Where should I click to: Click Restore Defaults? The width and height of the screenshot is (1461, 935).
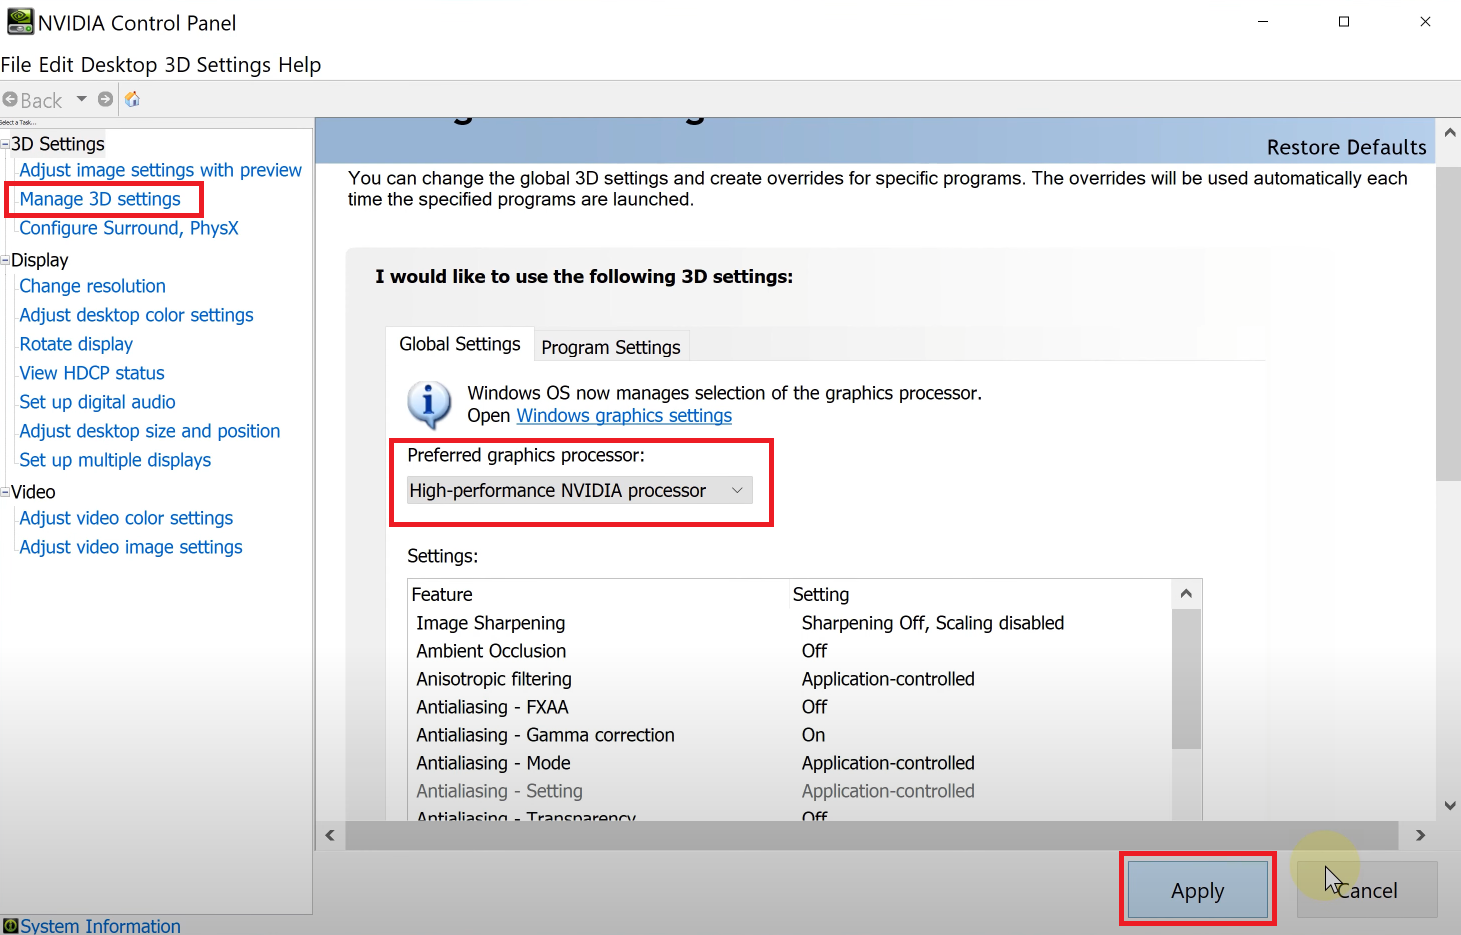coord(1346,147)
